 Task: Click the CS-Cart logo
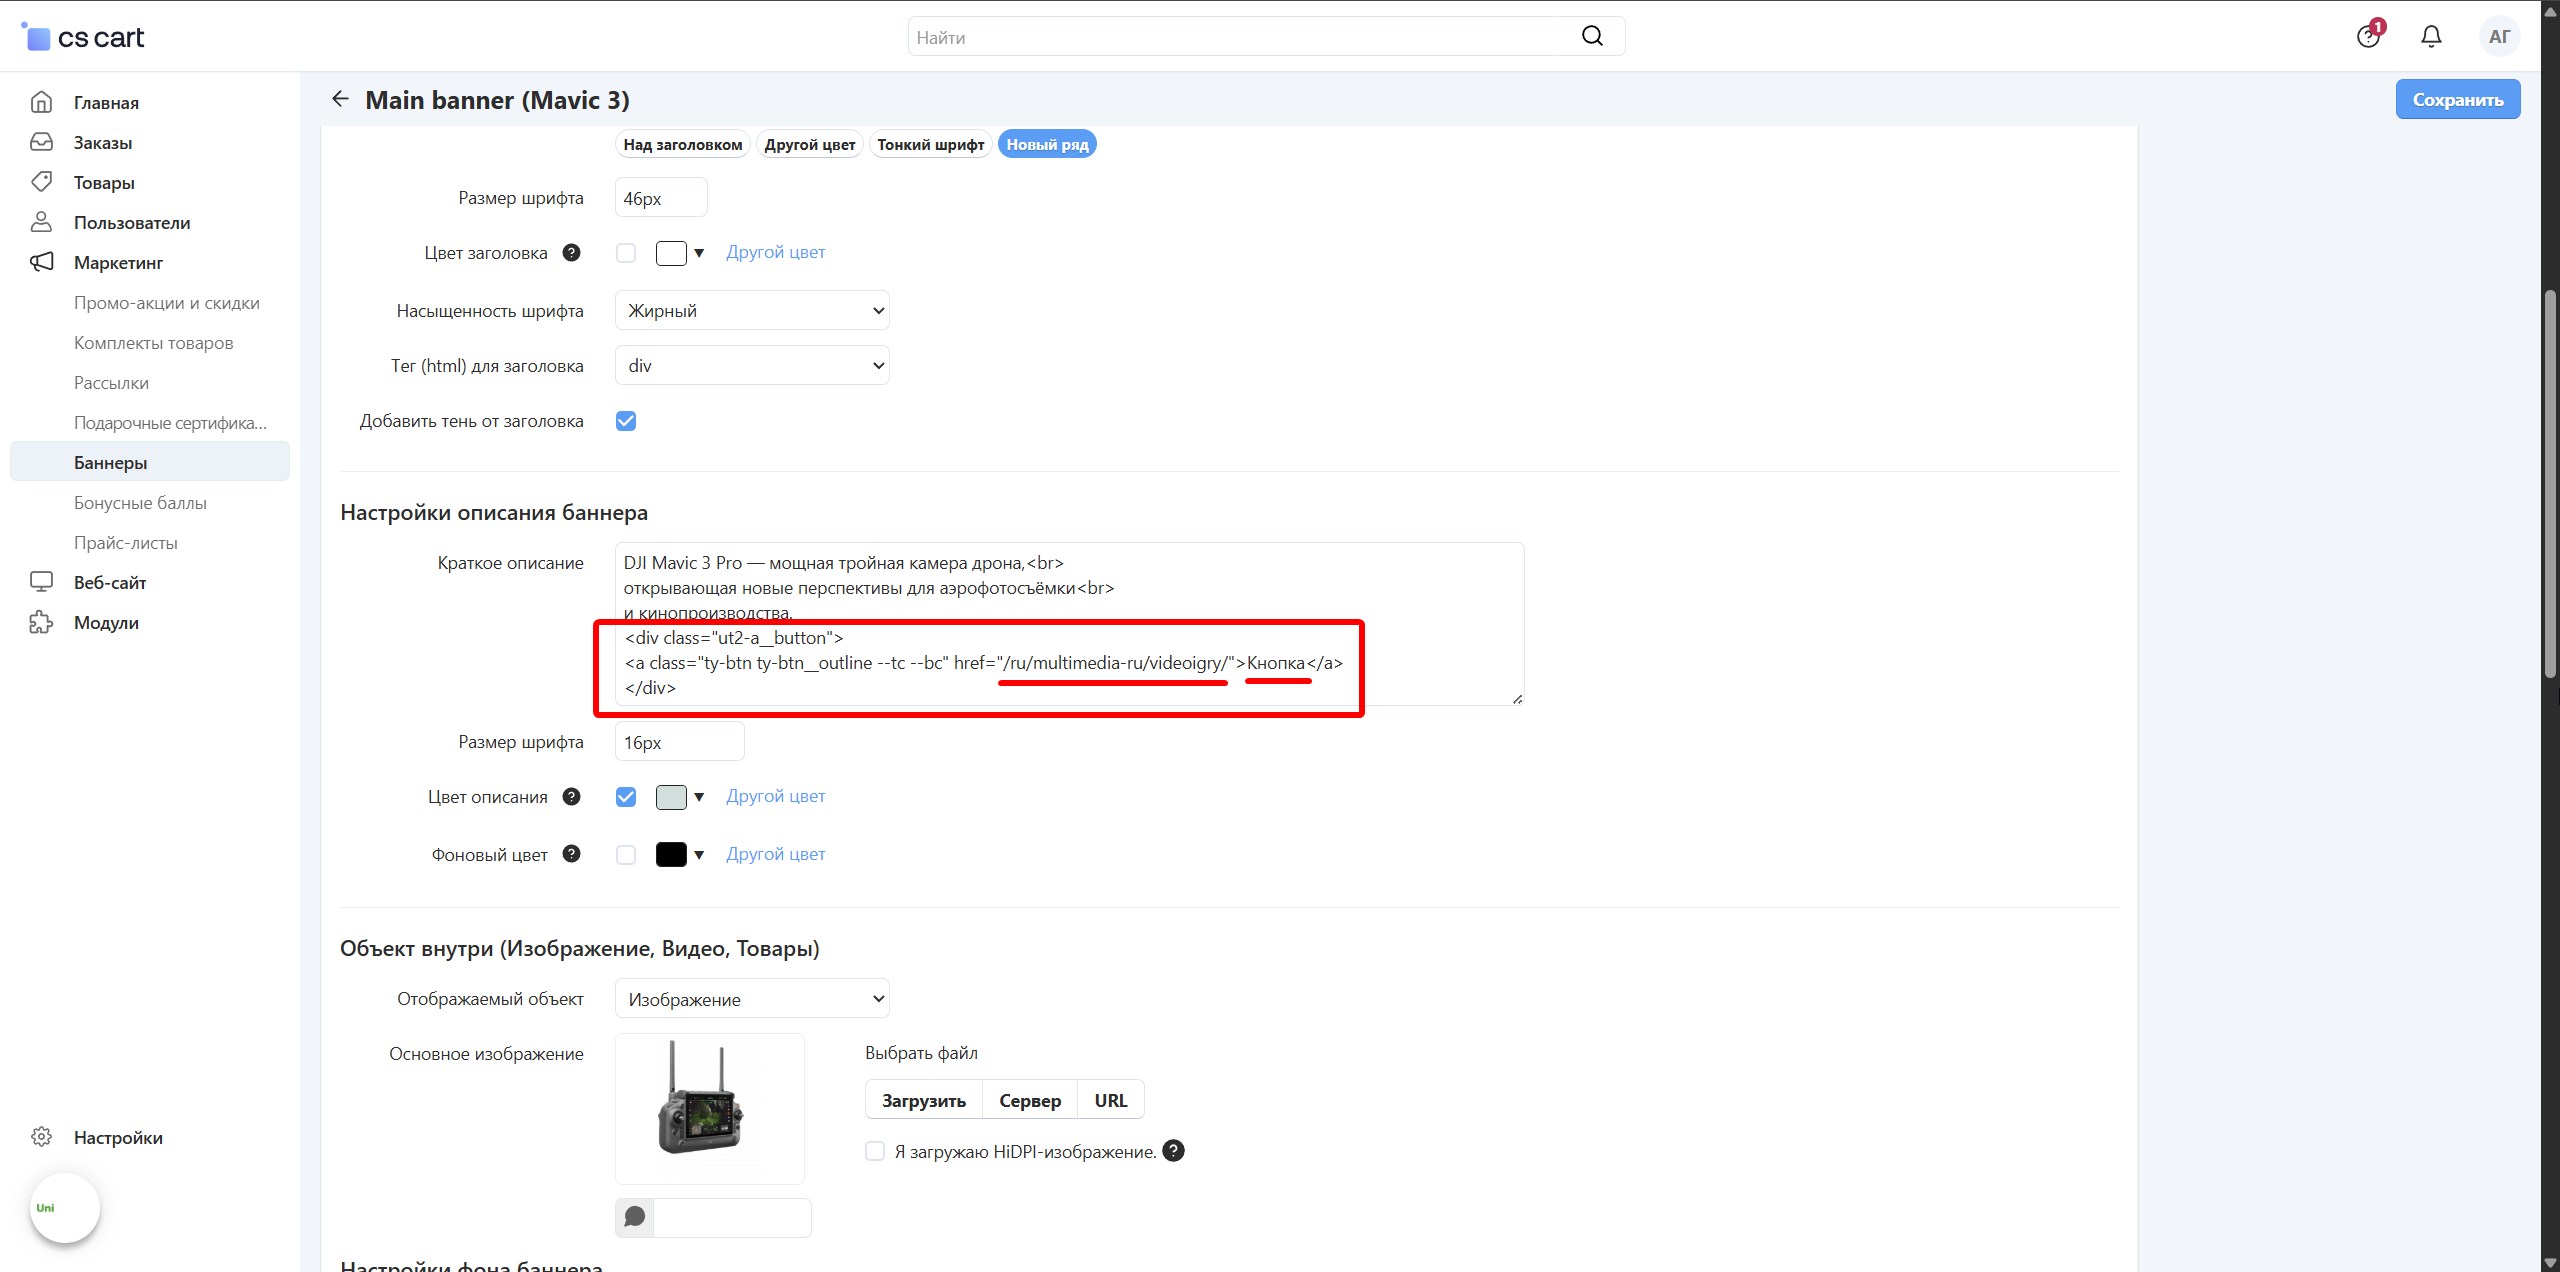pos(83,37)
